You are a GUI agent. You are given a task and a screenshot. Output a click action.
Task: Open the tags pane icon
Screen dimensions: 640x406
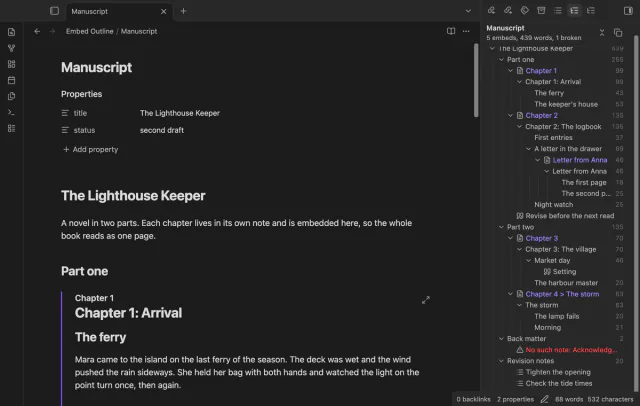(524, 11)
